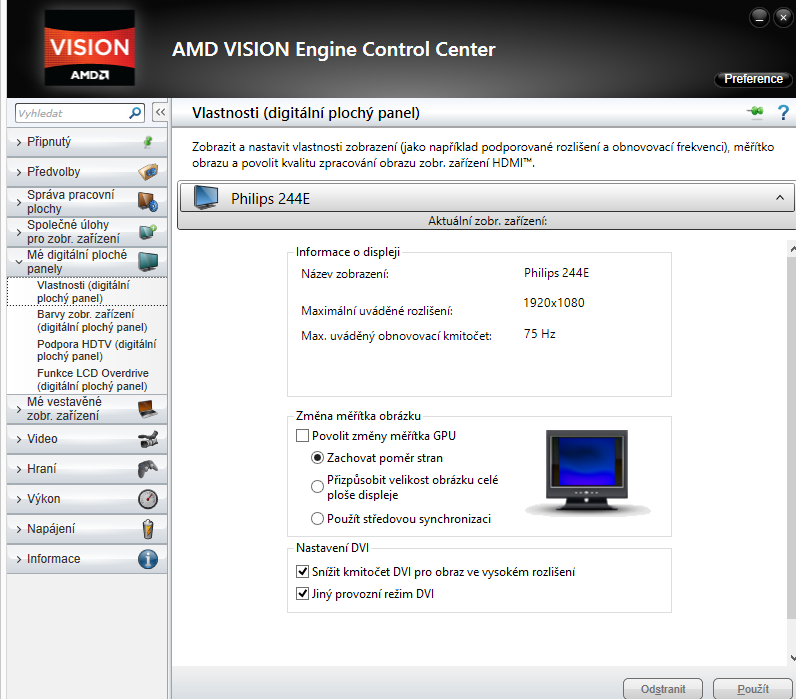Open Vlastnosti (digitální plochý panel) page

[x=87, y=291]
